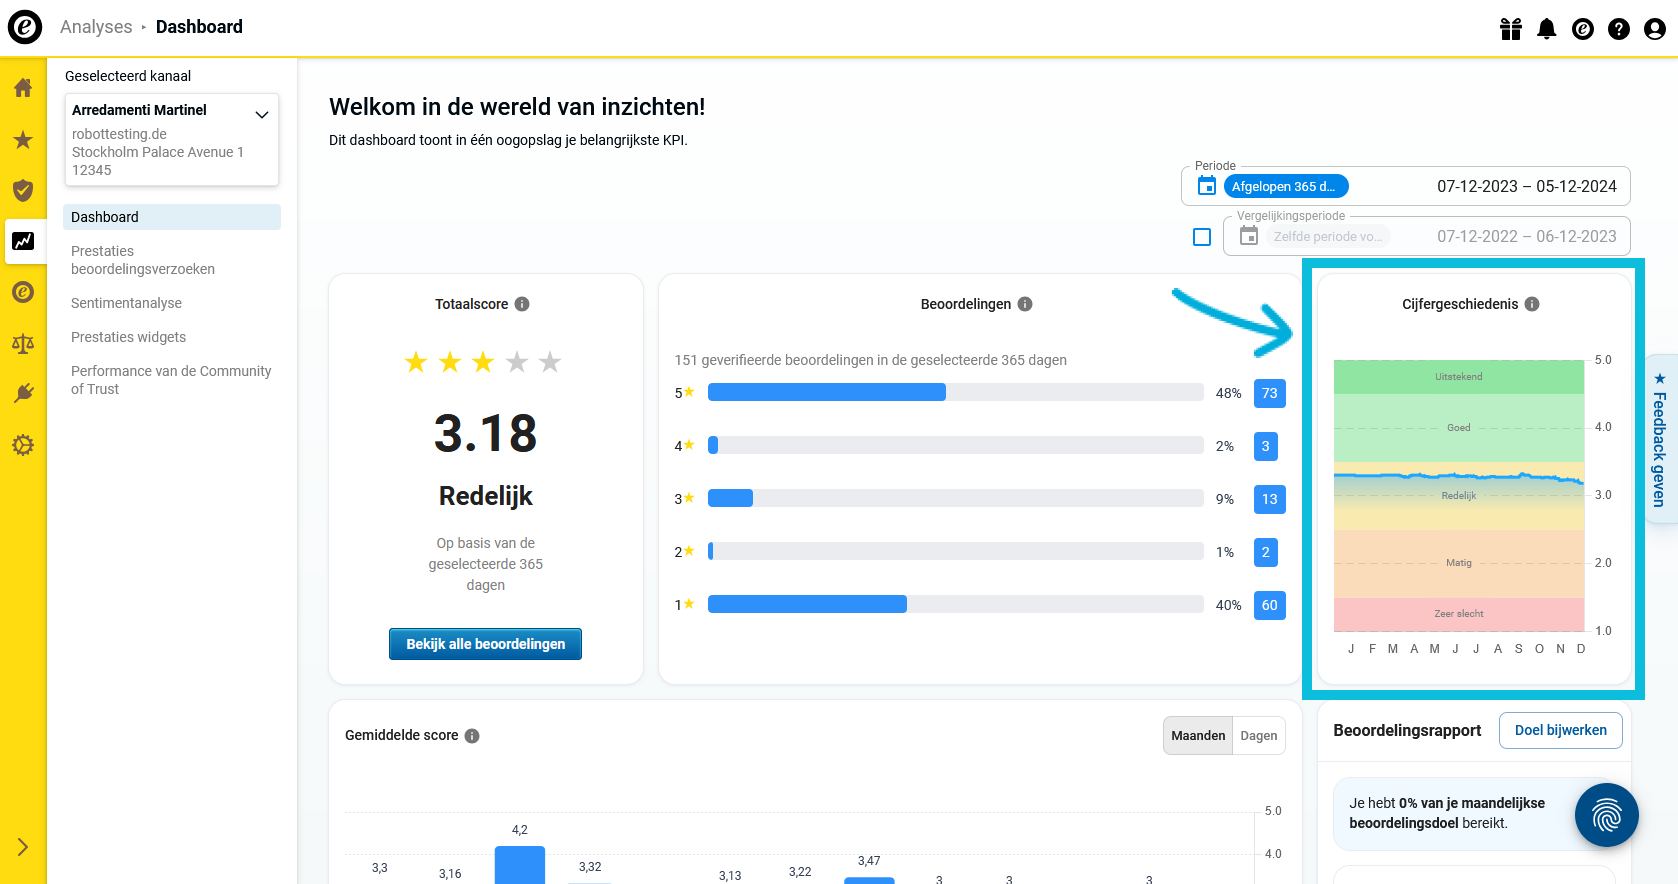This screenshot has width=1678, height=884.
Task: Open the settings gear sidebar icon
Action: point(23,445)
